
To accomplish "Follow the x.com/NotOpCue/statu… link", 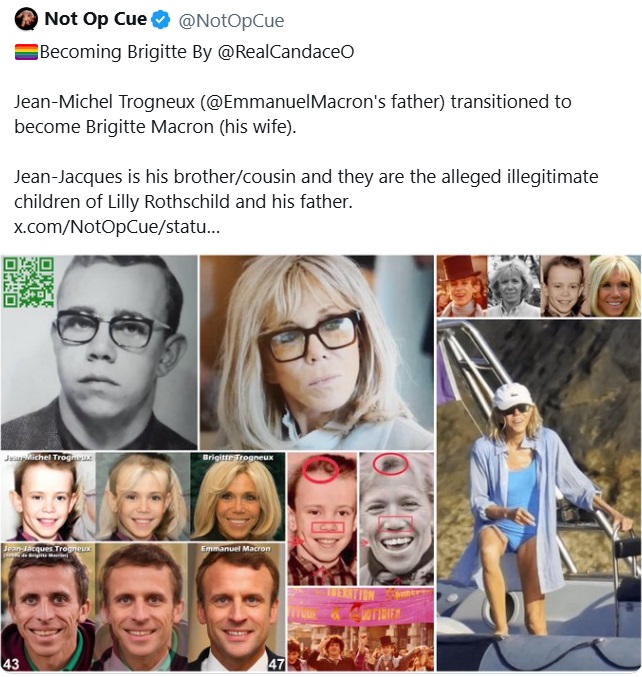I will (x=117, y=226).
